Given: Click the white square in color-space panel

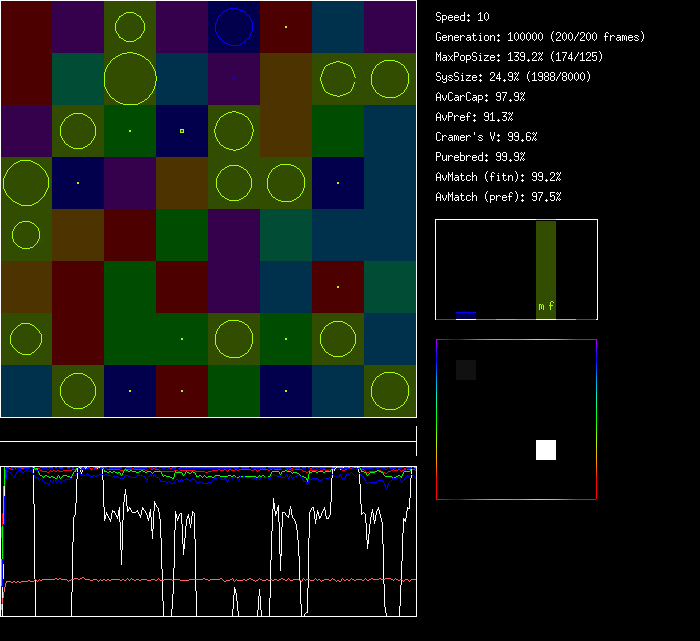Looking at the screenshot, I should pos(545,450).
